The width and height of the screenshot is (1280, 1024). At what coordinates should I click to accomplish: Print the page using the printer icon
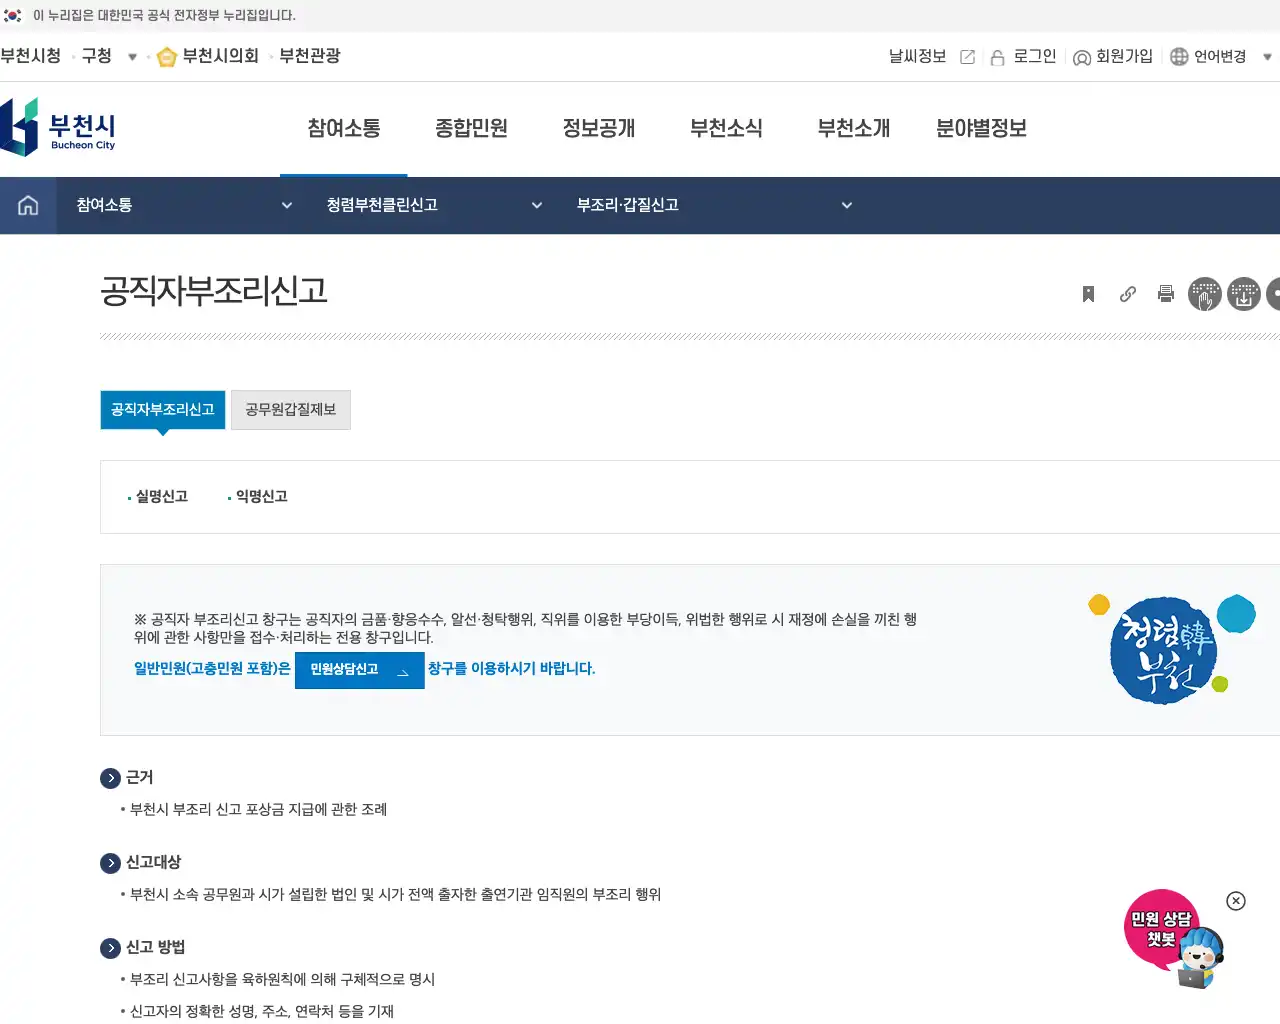click(x=1165, y=294)
